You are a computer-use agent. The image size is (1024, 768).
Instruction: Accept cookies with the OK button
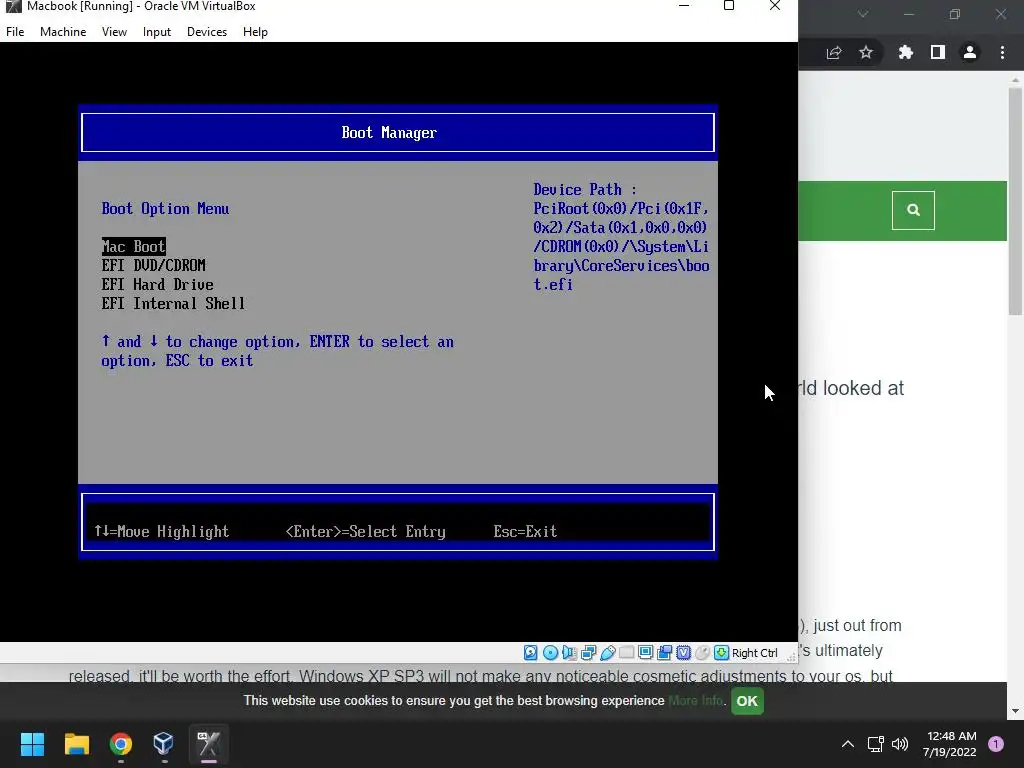coord(747,701)
